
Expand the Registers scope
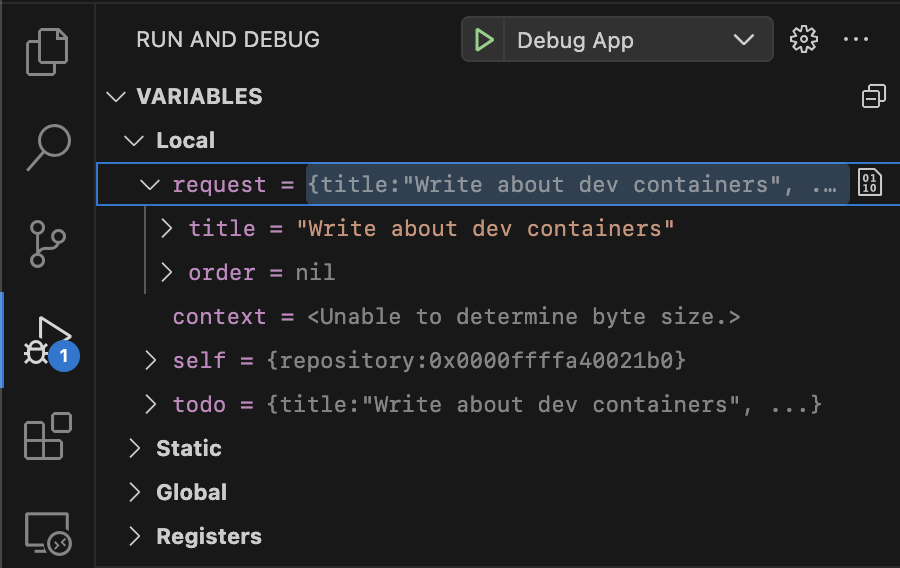134,536
